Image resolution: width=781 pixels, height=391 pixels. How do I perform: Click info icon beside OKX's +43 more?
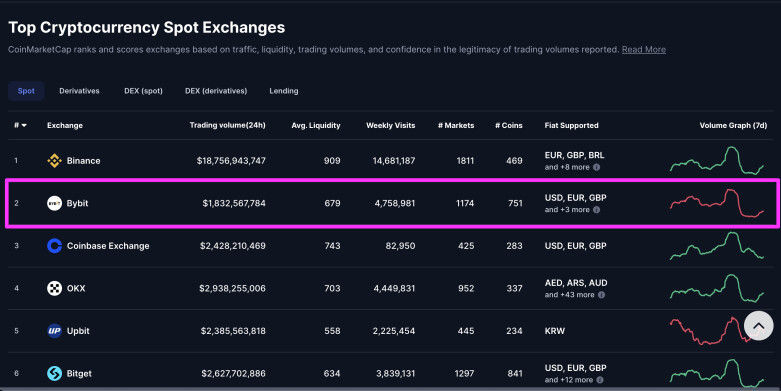coord(602,295)
